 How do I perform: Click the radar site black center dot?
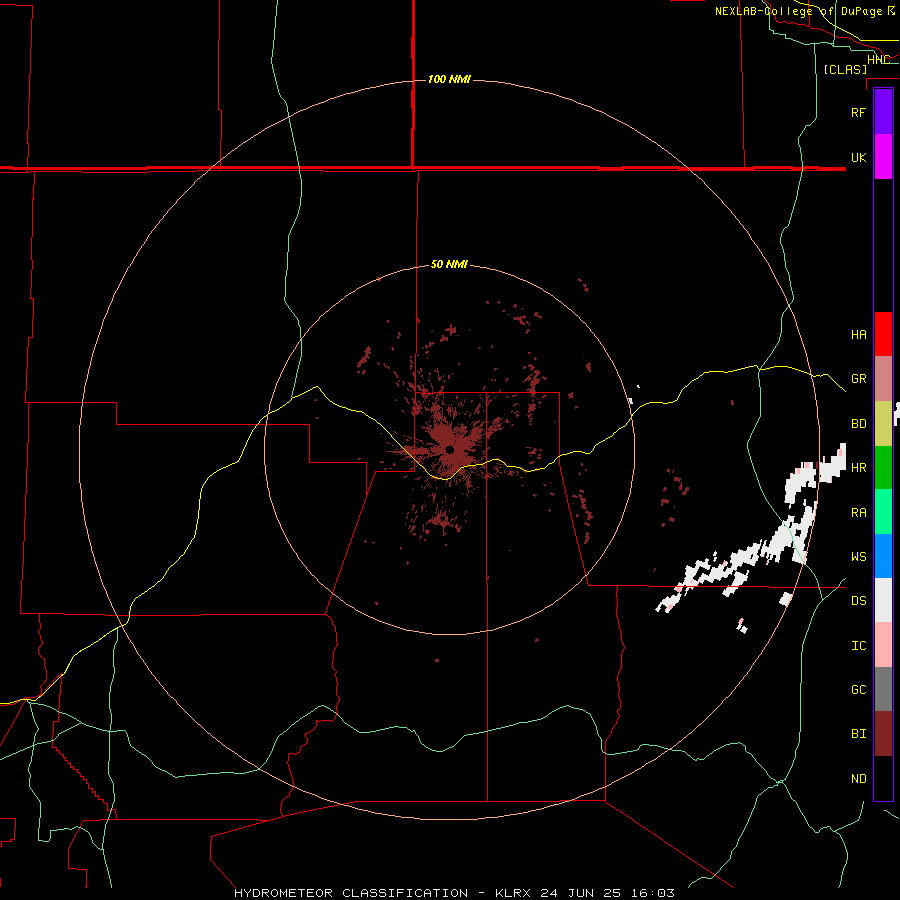449,449
